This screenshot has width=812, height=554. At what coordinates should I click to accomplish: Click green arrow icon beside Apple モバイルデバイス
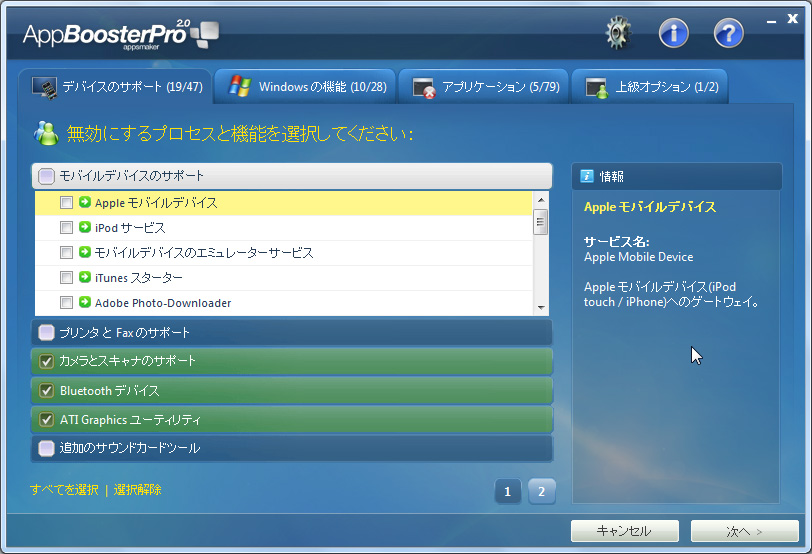pyautogui.click(x=85, y=202)
